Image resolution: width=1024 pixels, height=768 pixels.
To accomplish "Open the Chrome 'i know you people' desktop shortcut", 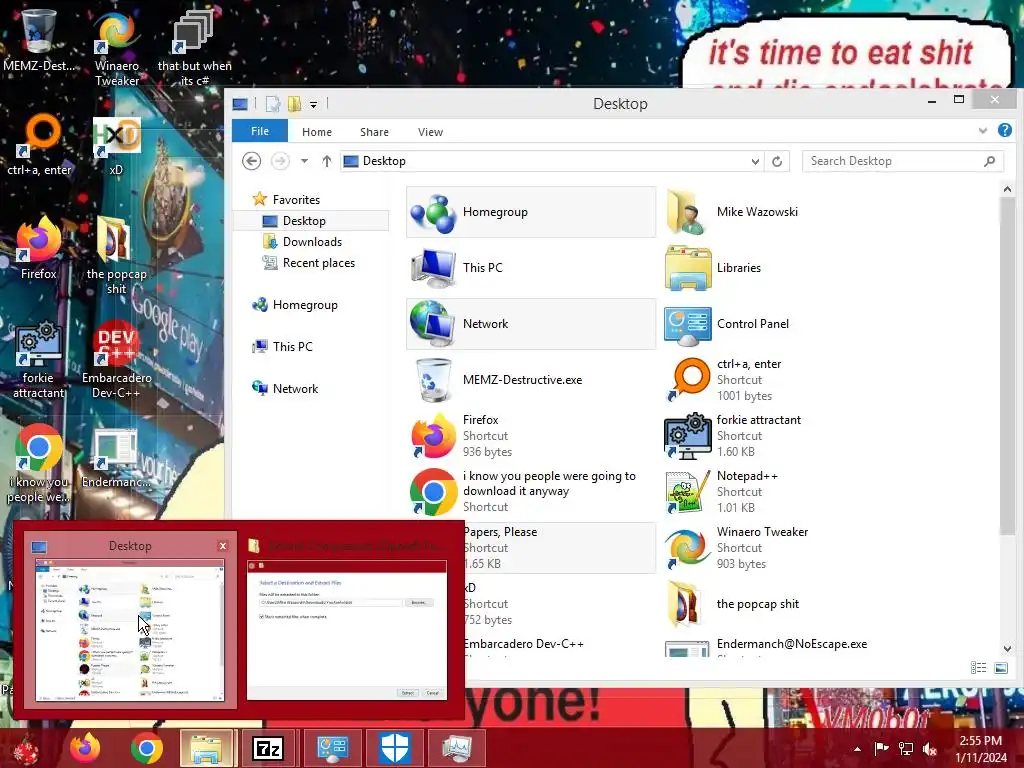I will [39, 464].
